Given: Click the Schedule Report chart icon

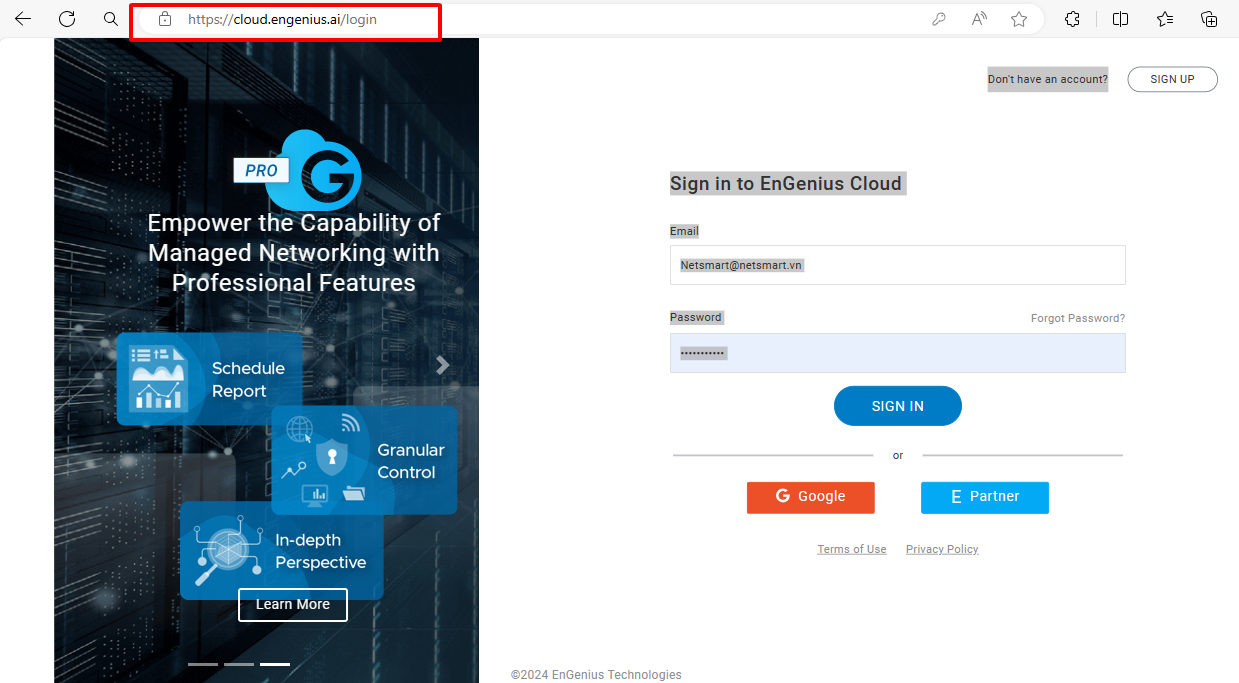Looking at the screenshot, I should pos(158,378).
